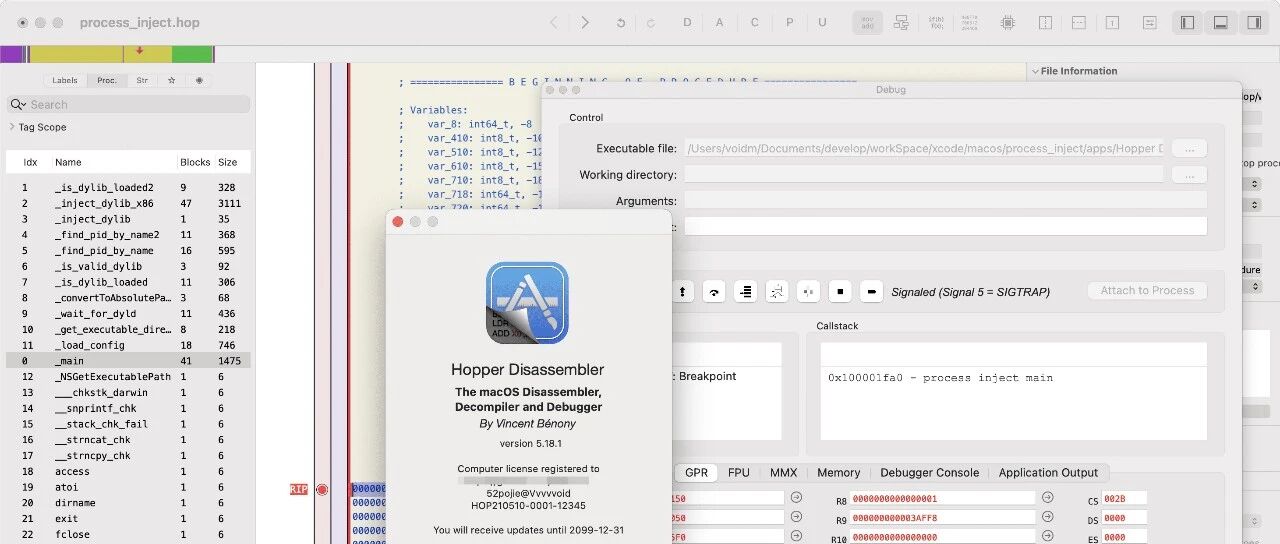The height and width of the screenshot is (544, 1280).
Task: Select callstack entry 0x100001fa0 process inject main
Action: pyautogui.click(x=940, y=378)
